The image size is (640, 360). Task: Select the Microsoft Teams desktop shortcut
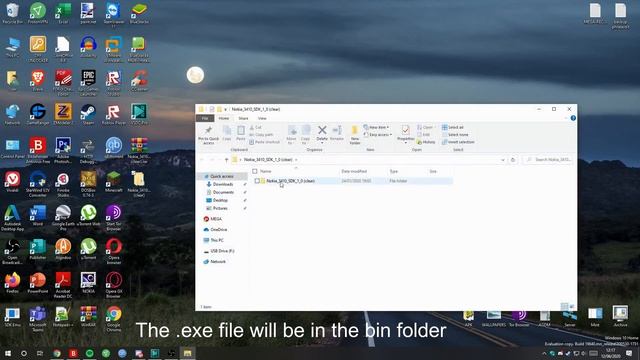(38, 319)
